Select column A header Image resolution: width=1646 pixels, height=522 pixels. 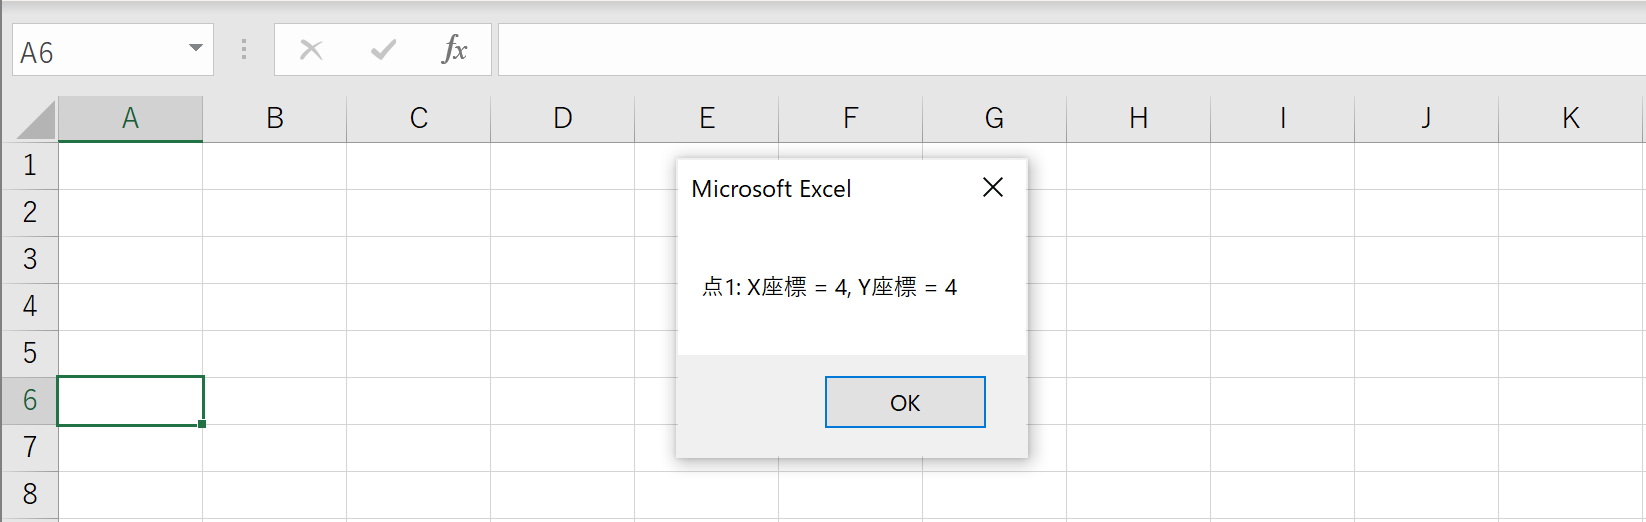pos(130,119)
